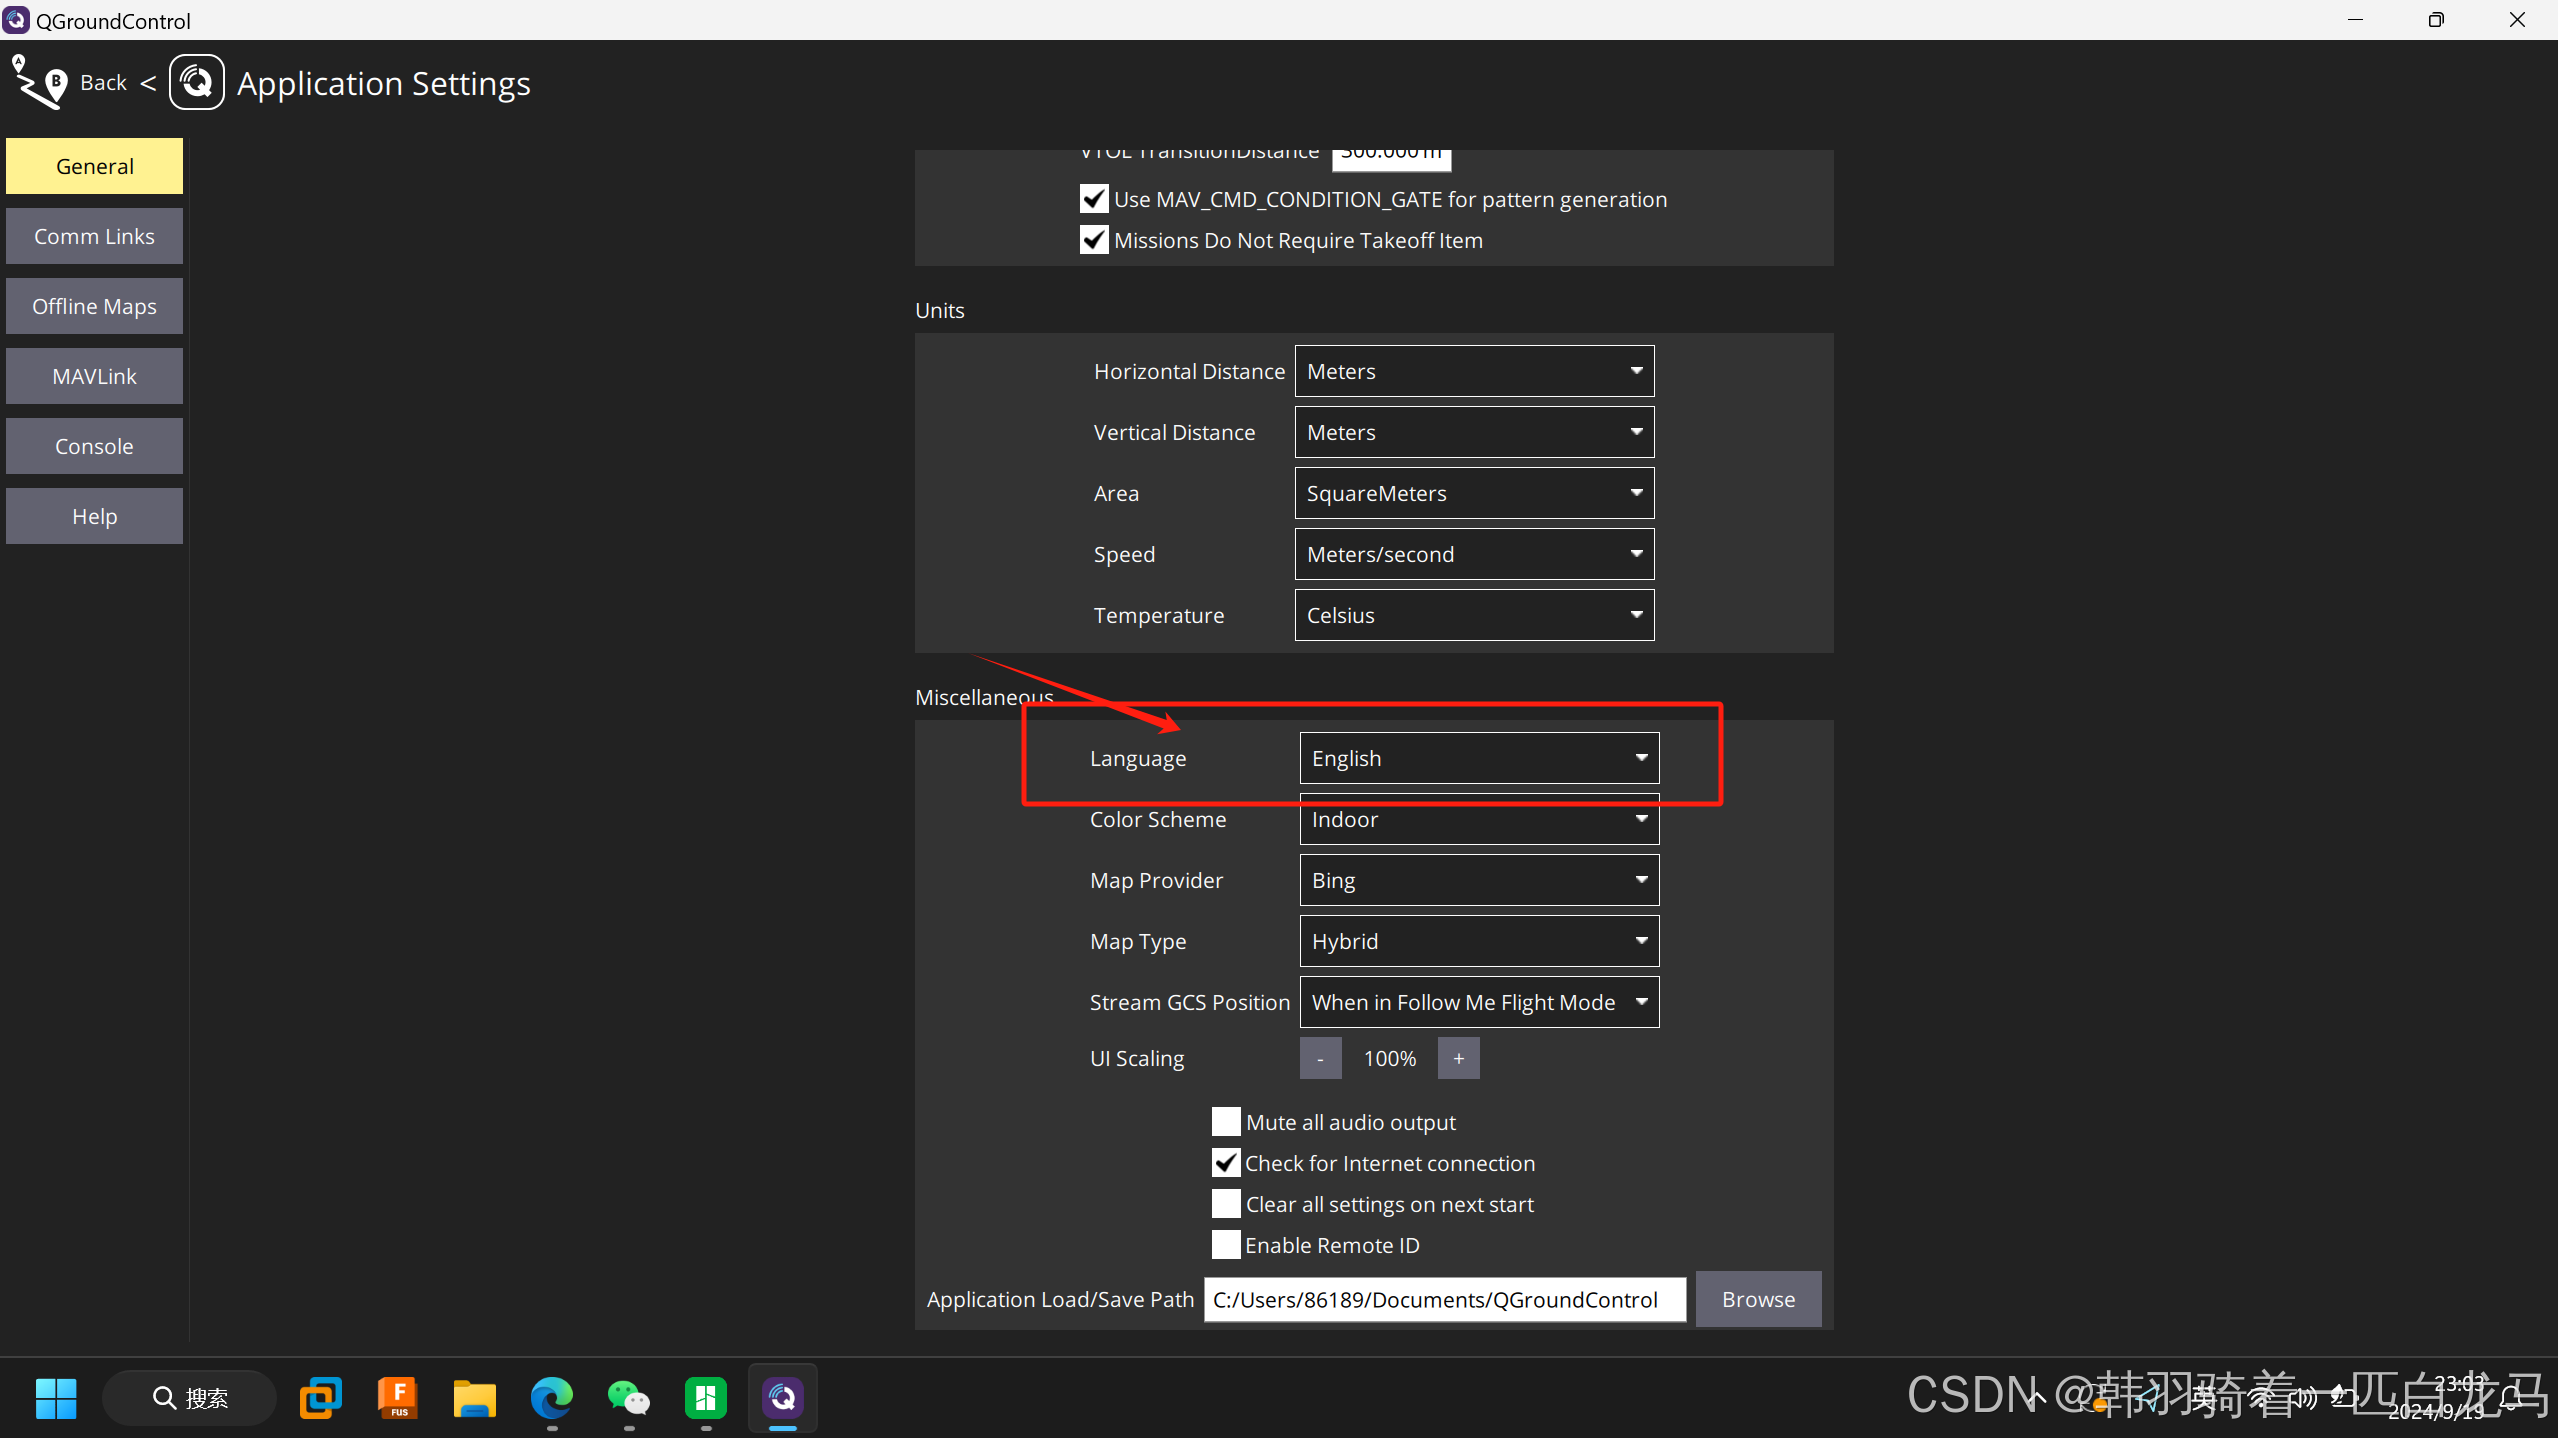Expand the Temperature units dropdown
The height and width of the screenshot is (1438, 2558).
tap(1474, 615)
